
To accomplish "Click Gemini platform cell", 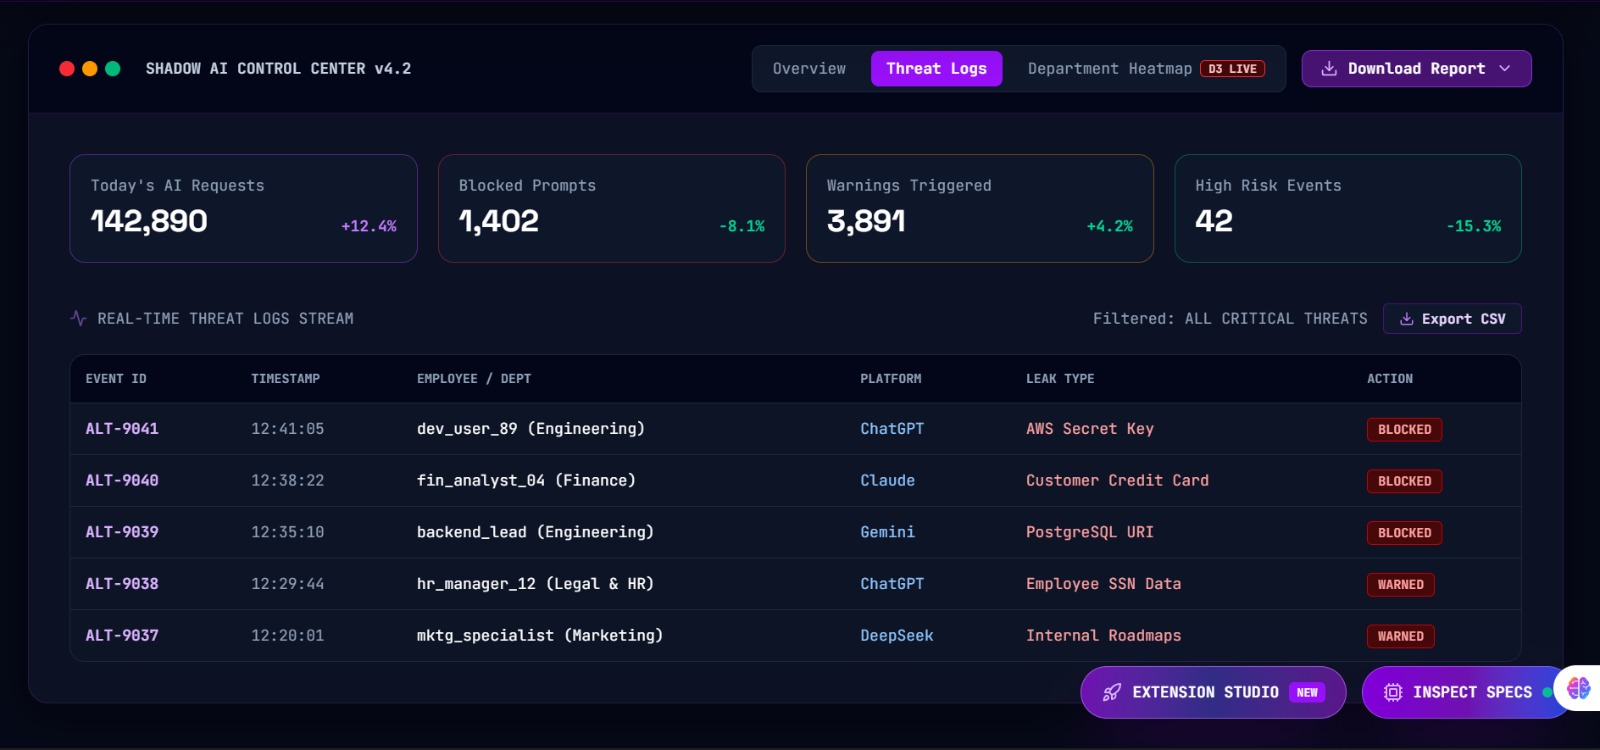I will 888,532.
